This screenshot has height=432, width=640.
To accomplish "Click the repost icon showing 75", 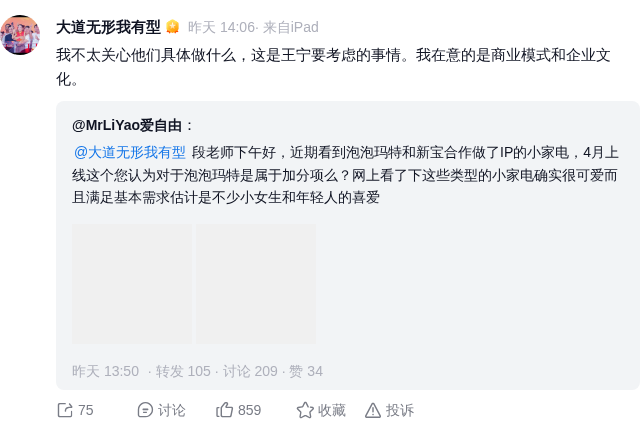I will [x=65, y=410].
